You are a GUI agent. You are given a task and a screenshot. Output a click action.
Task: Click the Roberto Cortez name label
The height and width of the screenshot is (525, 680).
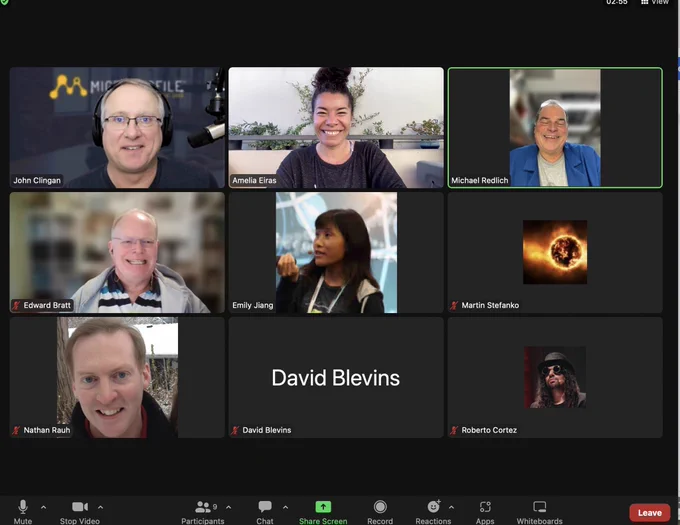[489, 430]
